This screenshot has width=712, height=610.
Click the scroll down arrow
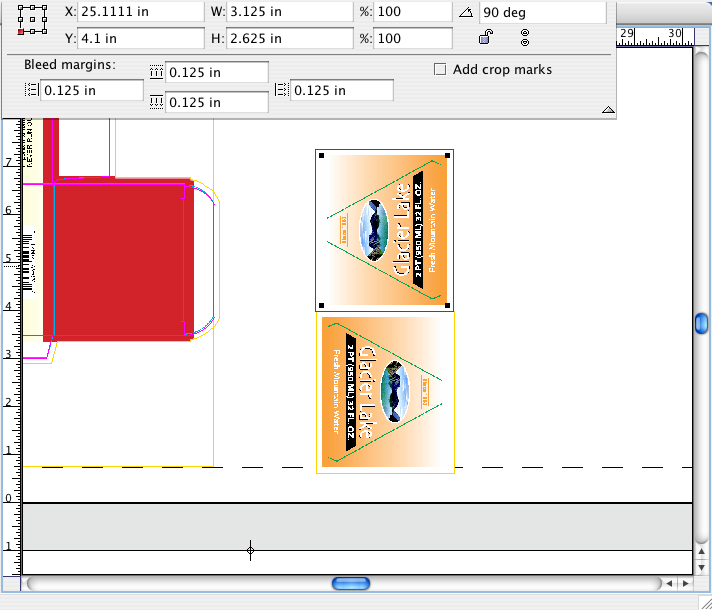[x=702, y=568]
